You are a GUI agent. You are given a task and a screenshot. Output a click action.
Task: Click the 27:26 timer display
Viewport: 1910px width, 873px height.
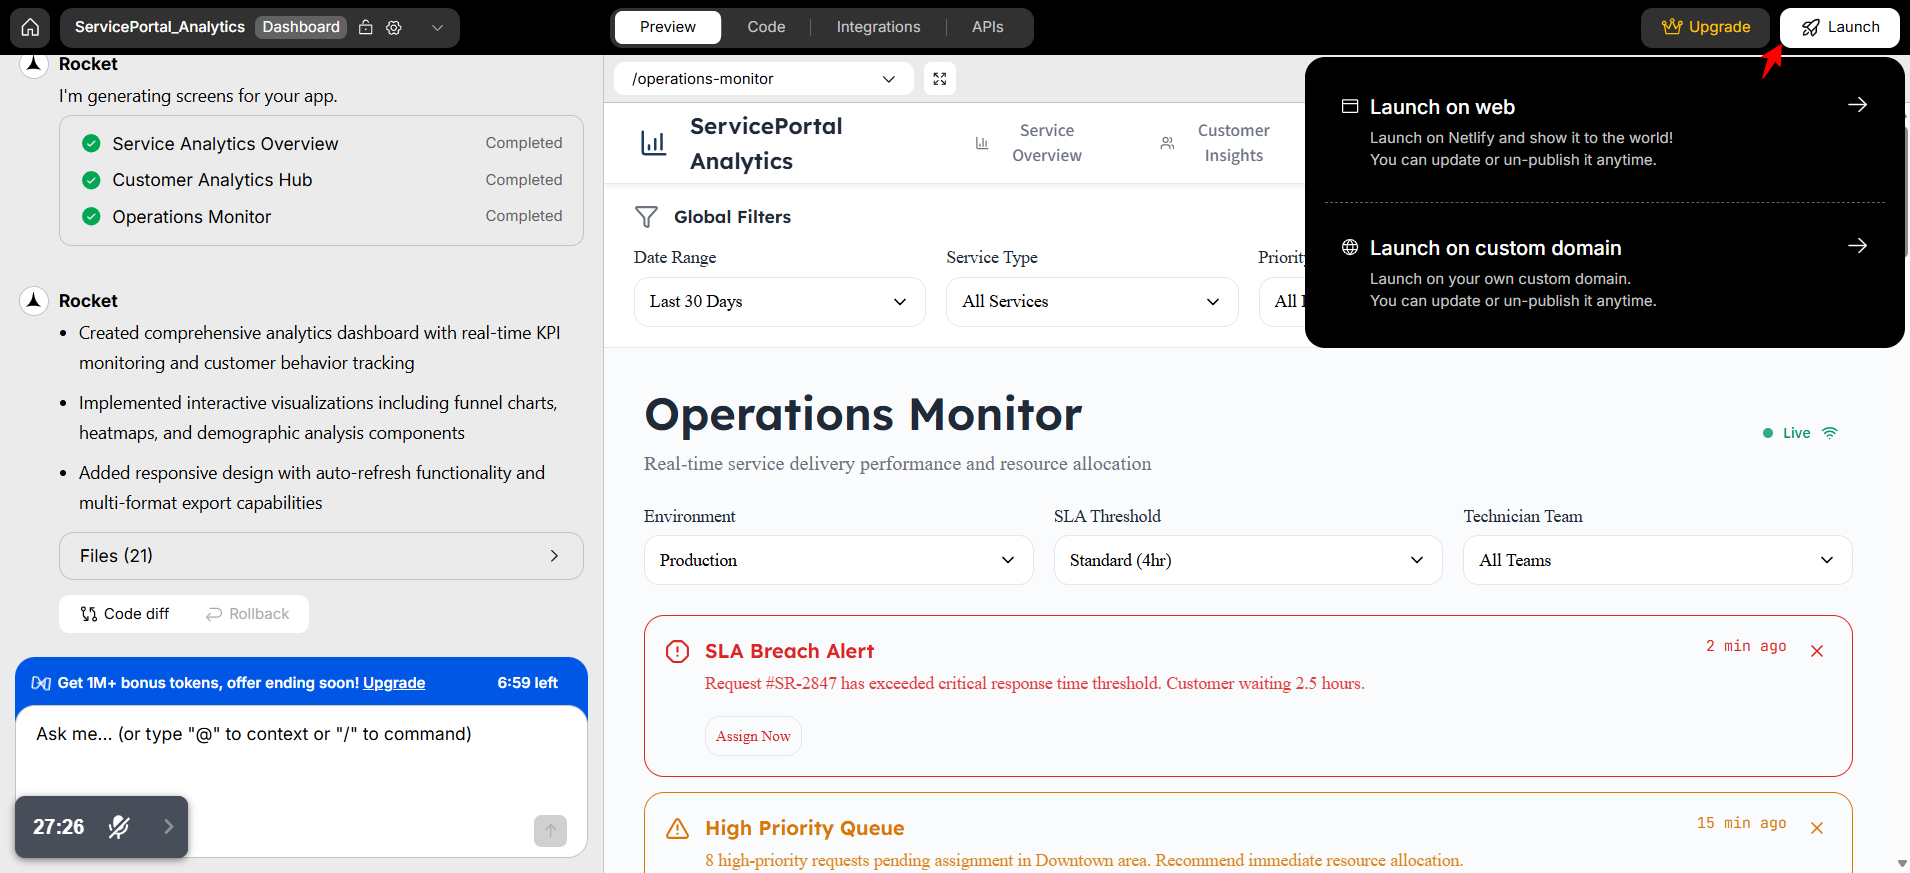click(x=59, y=827)
